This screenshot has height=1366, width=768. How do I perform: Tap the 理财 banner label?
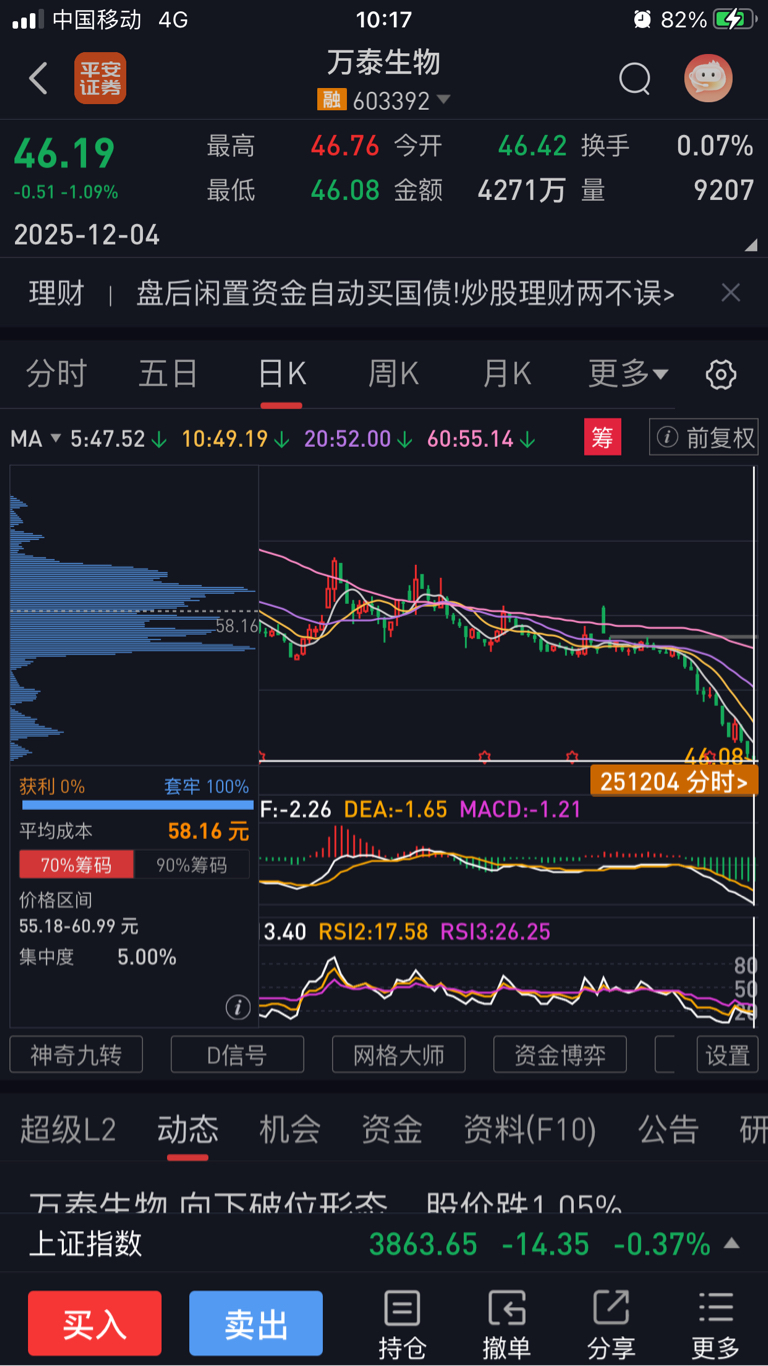point(57,293)
